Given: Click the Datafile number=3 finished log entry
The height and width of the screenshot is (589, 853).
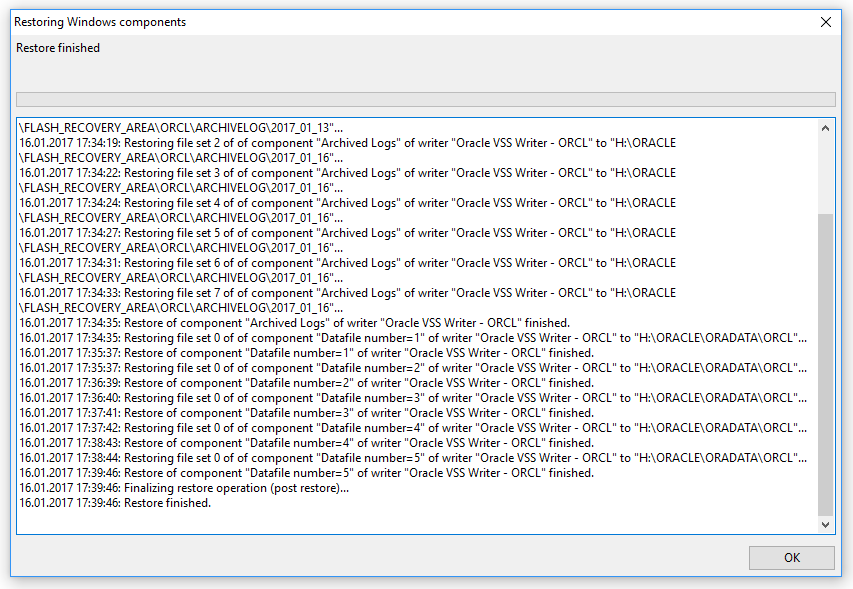Looking at the screenshot, I should [306, 413].
